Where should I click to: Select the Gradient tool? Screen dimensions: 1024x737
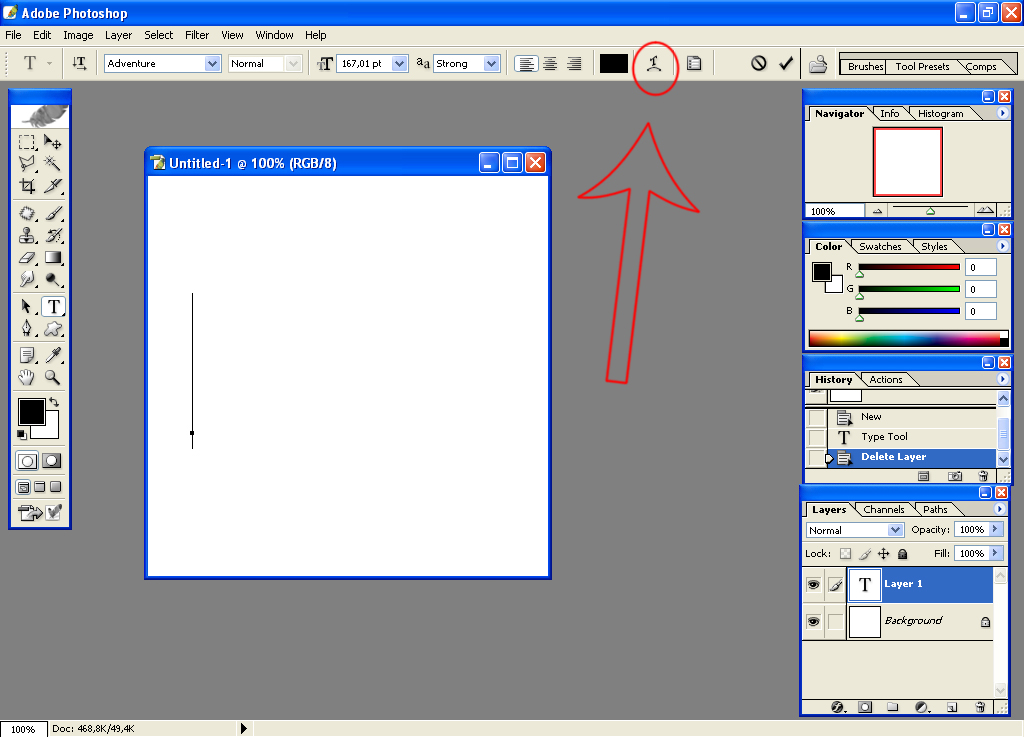pyautogui.click(x=53, y=257)
